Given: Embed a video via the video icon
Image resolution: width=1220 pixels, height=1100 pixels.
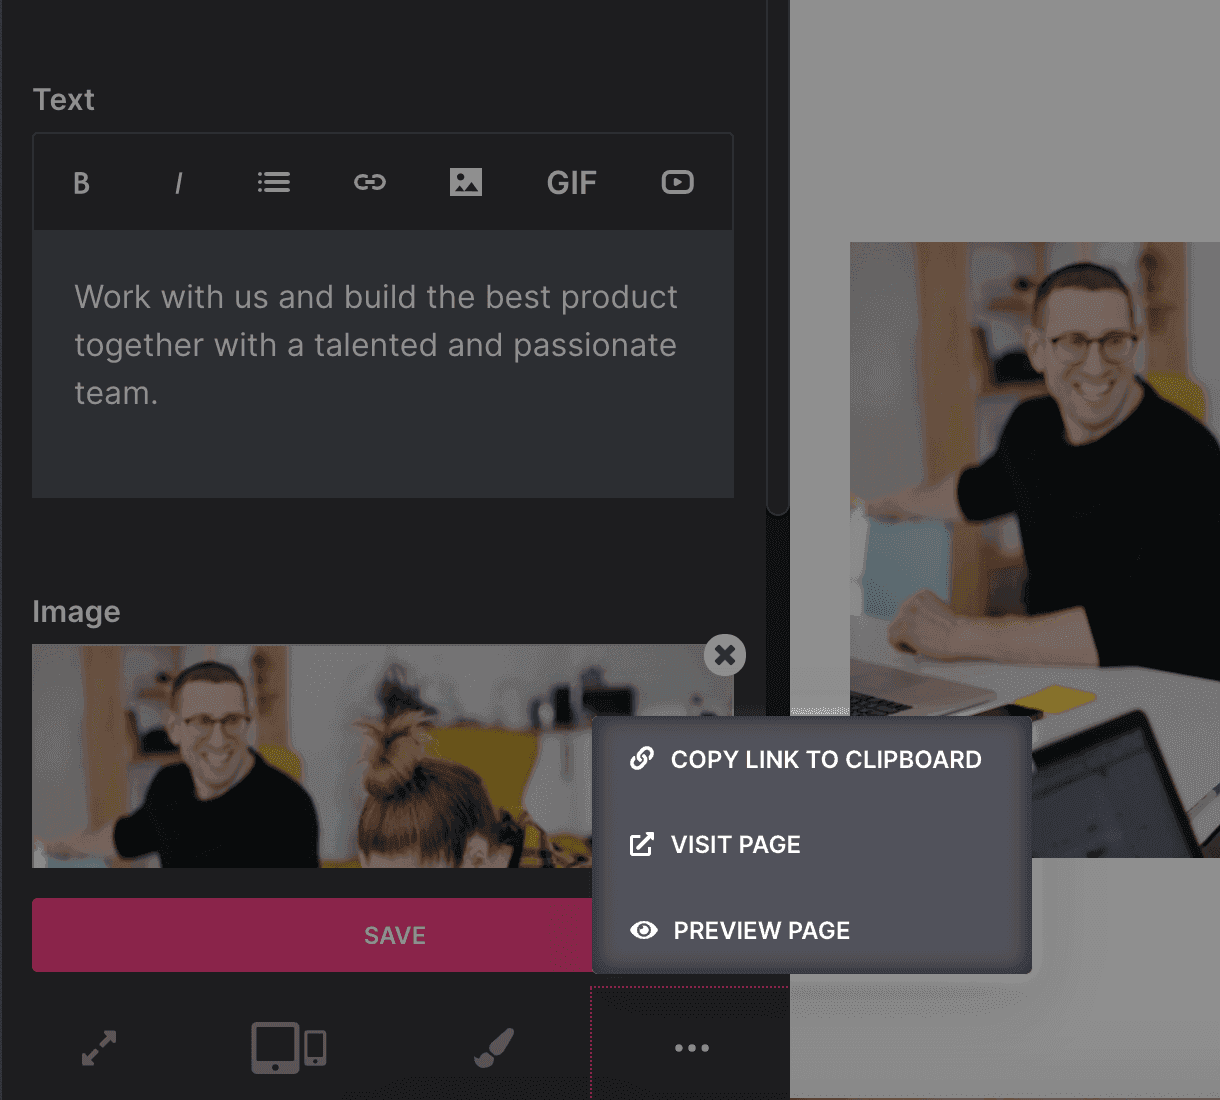Looking at the screenshot, I should tap(678, 182).
